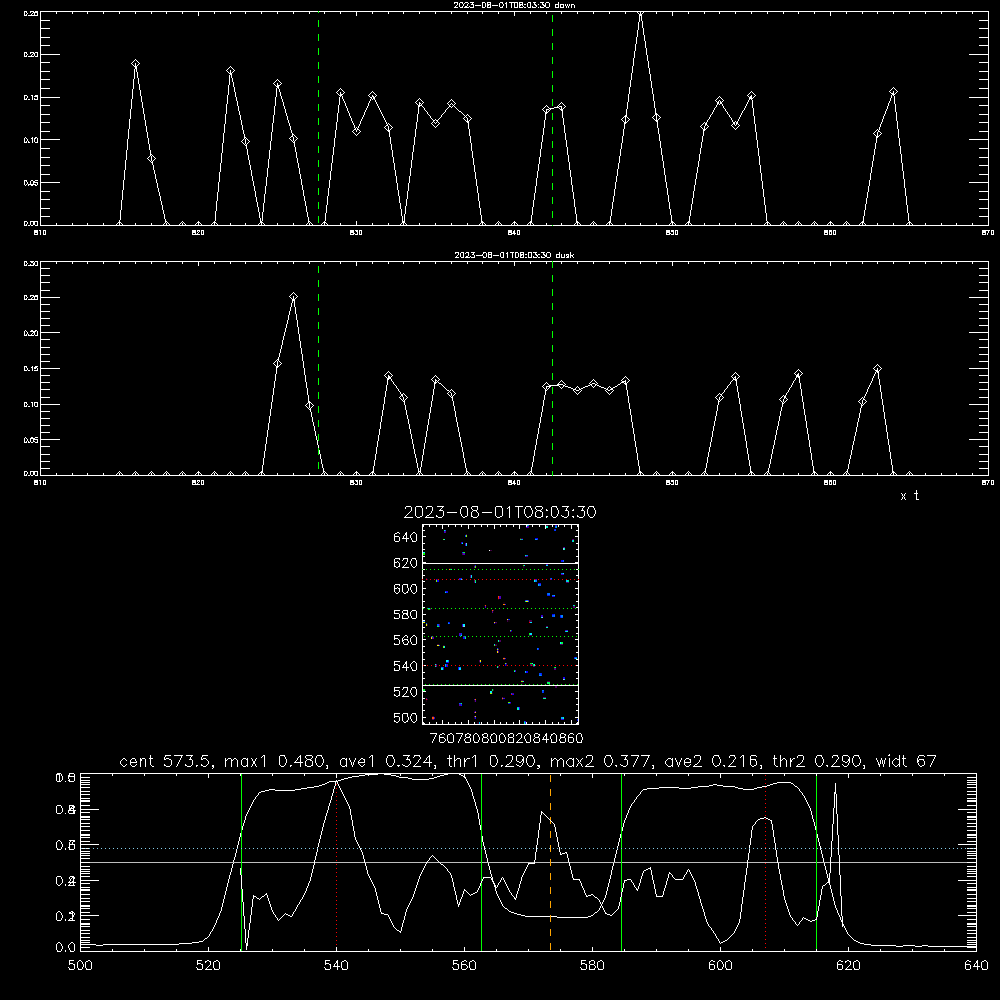The image size is (1000, 1000).
Task: Click the "840" x-axis label of dusk plot
Action: [x=514, y=483]
